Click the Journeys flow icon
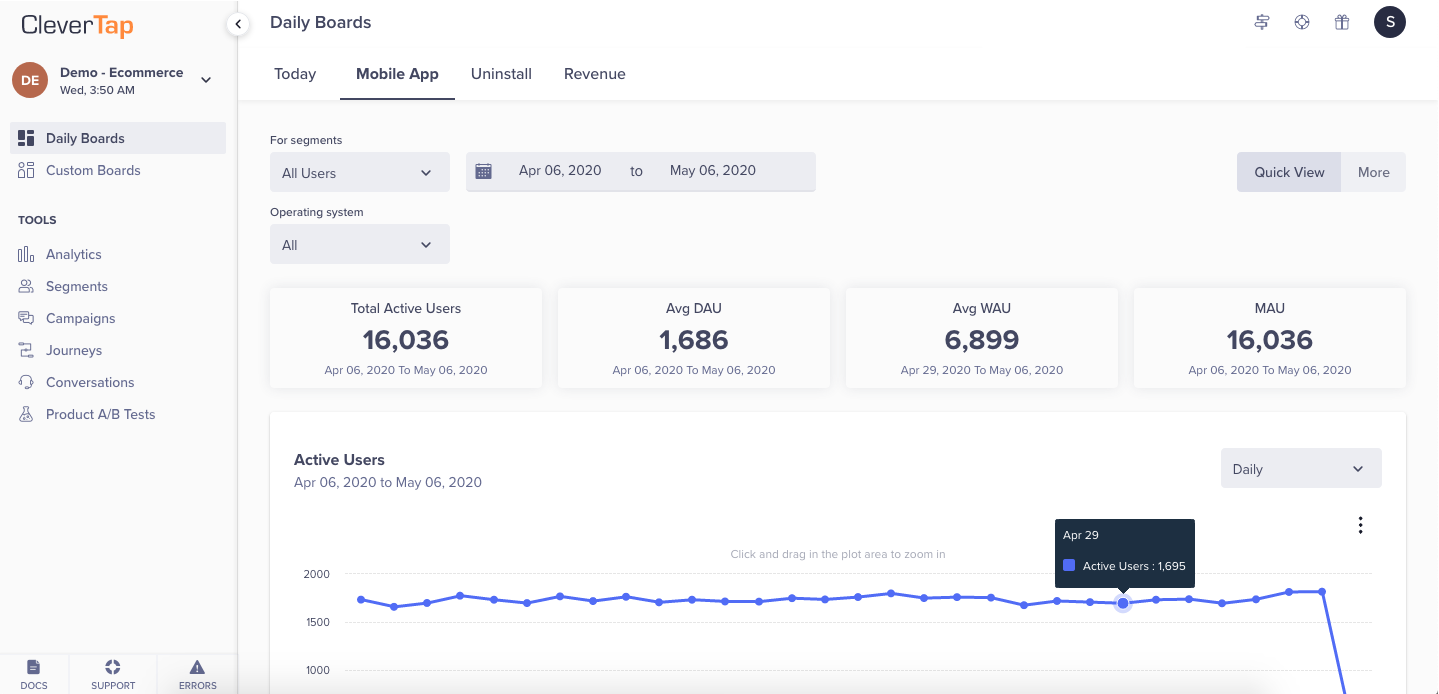 pos(26,350)
